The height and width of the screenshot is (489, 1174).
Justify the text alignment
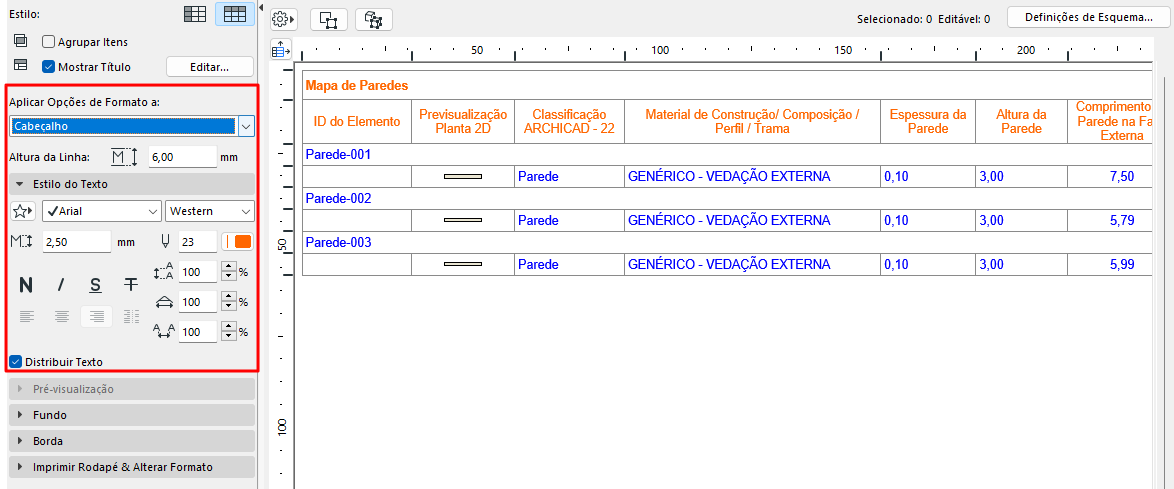click(131, 317)
